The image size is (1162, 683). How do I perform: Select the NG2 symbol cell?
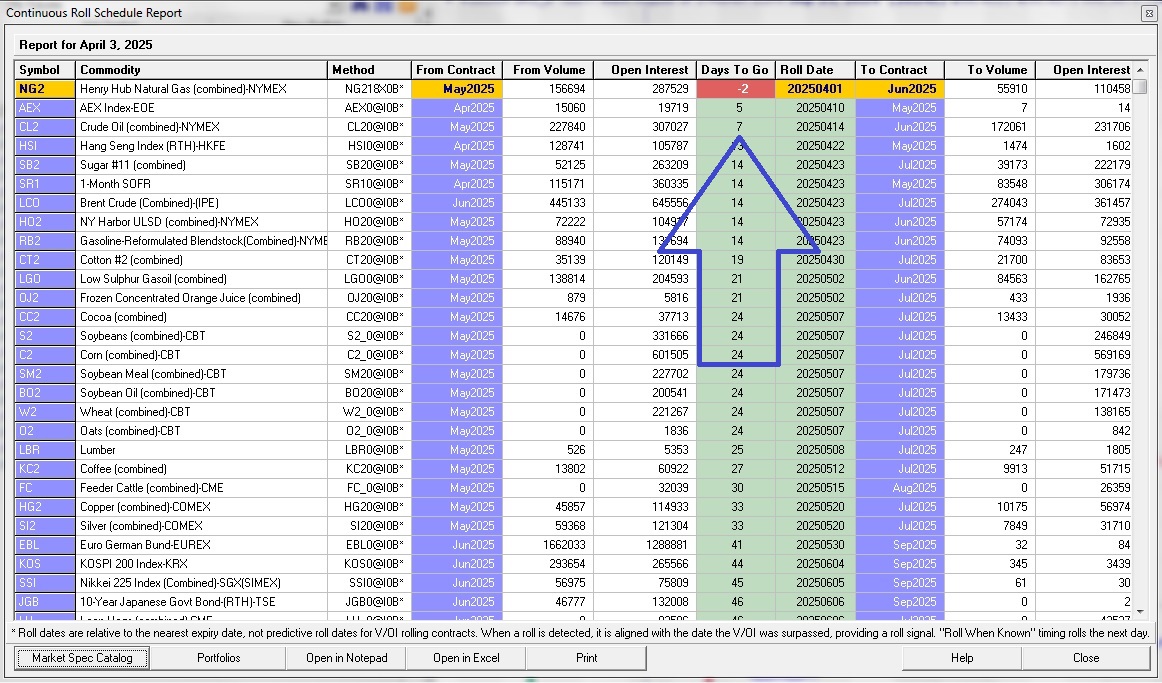(45, 89)
